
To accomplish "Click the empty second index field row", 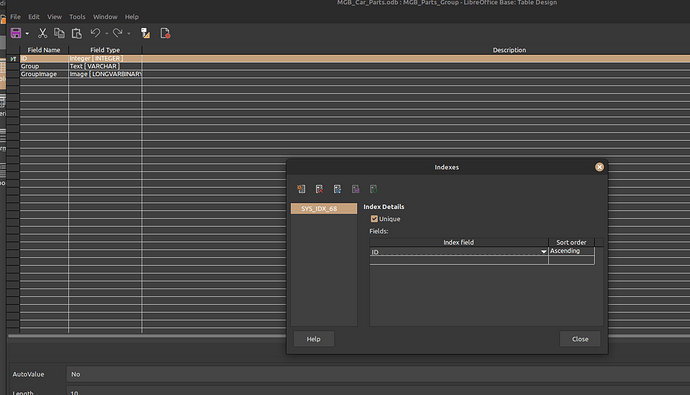I will 459,260.
